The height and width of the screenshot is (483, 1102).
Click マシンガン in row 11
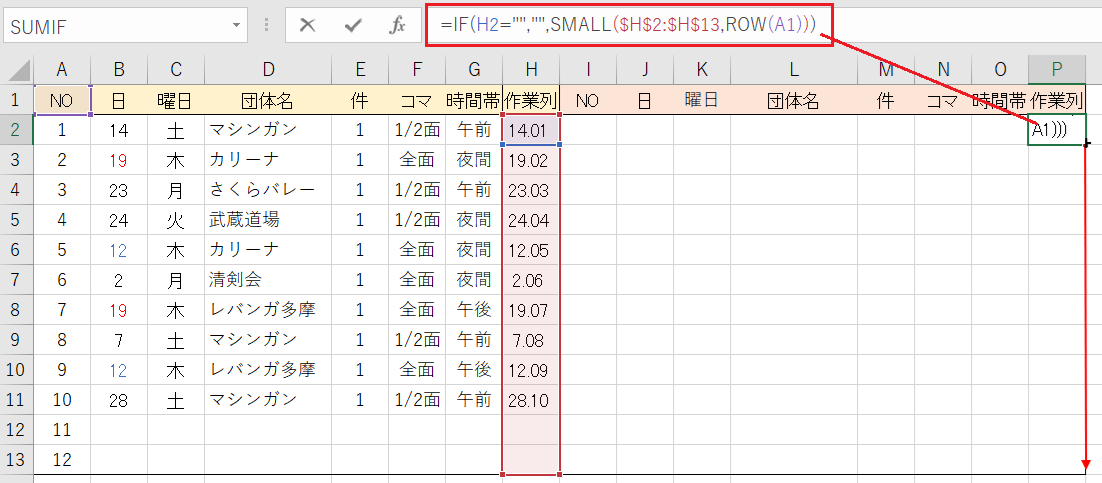[x=268, y=400]
